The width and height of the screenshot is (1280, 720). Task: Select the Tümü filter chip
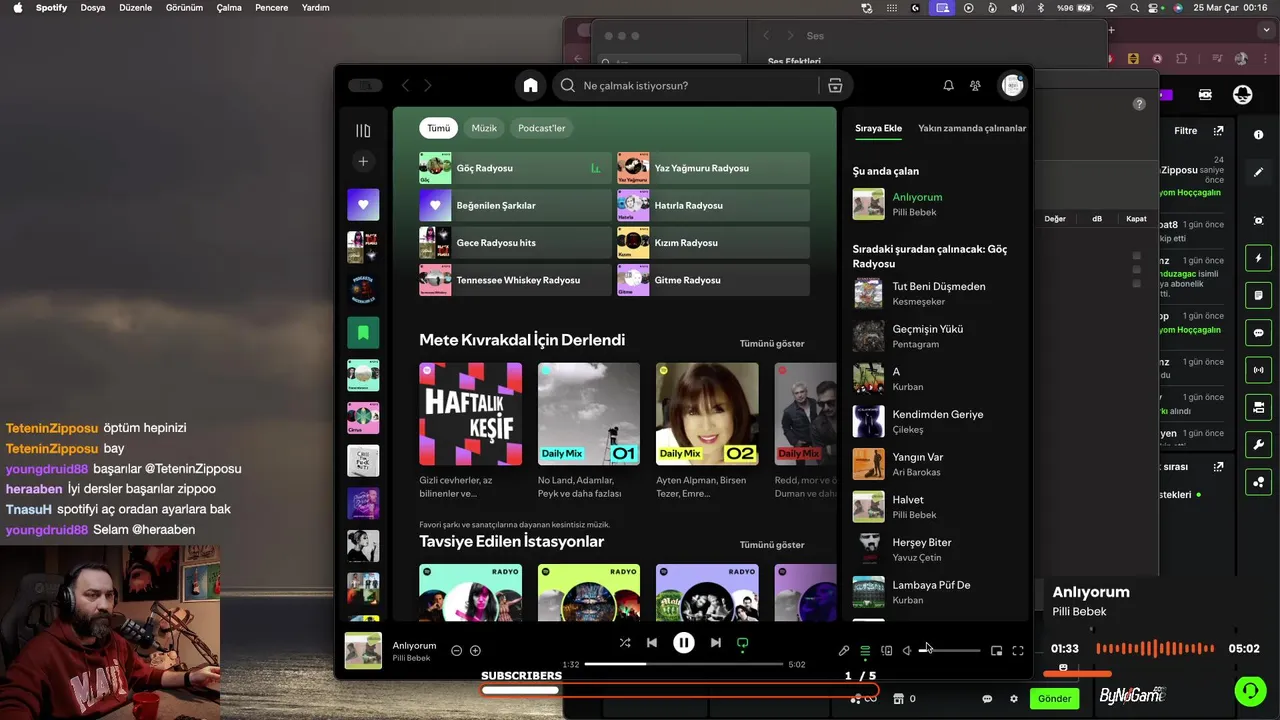(439, 128)
